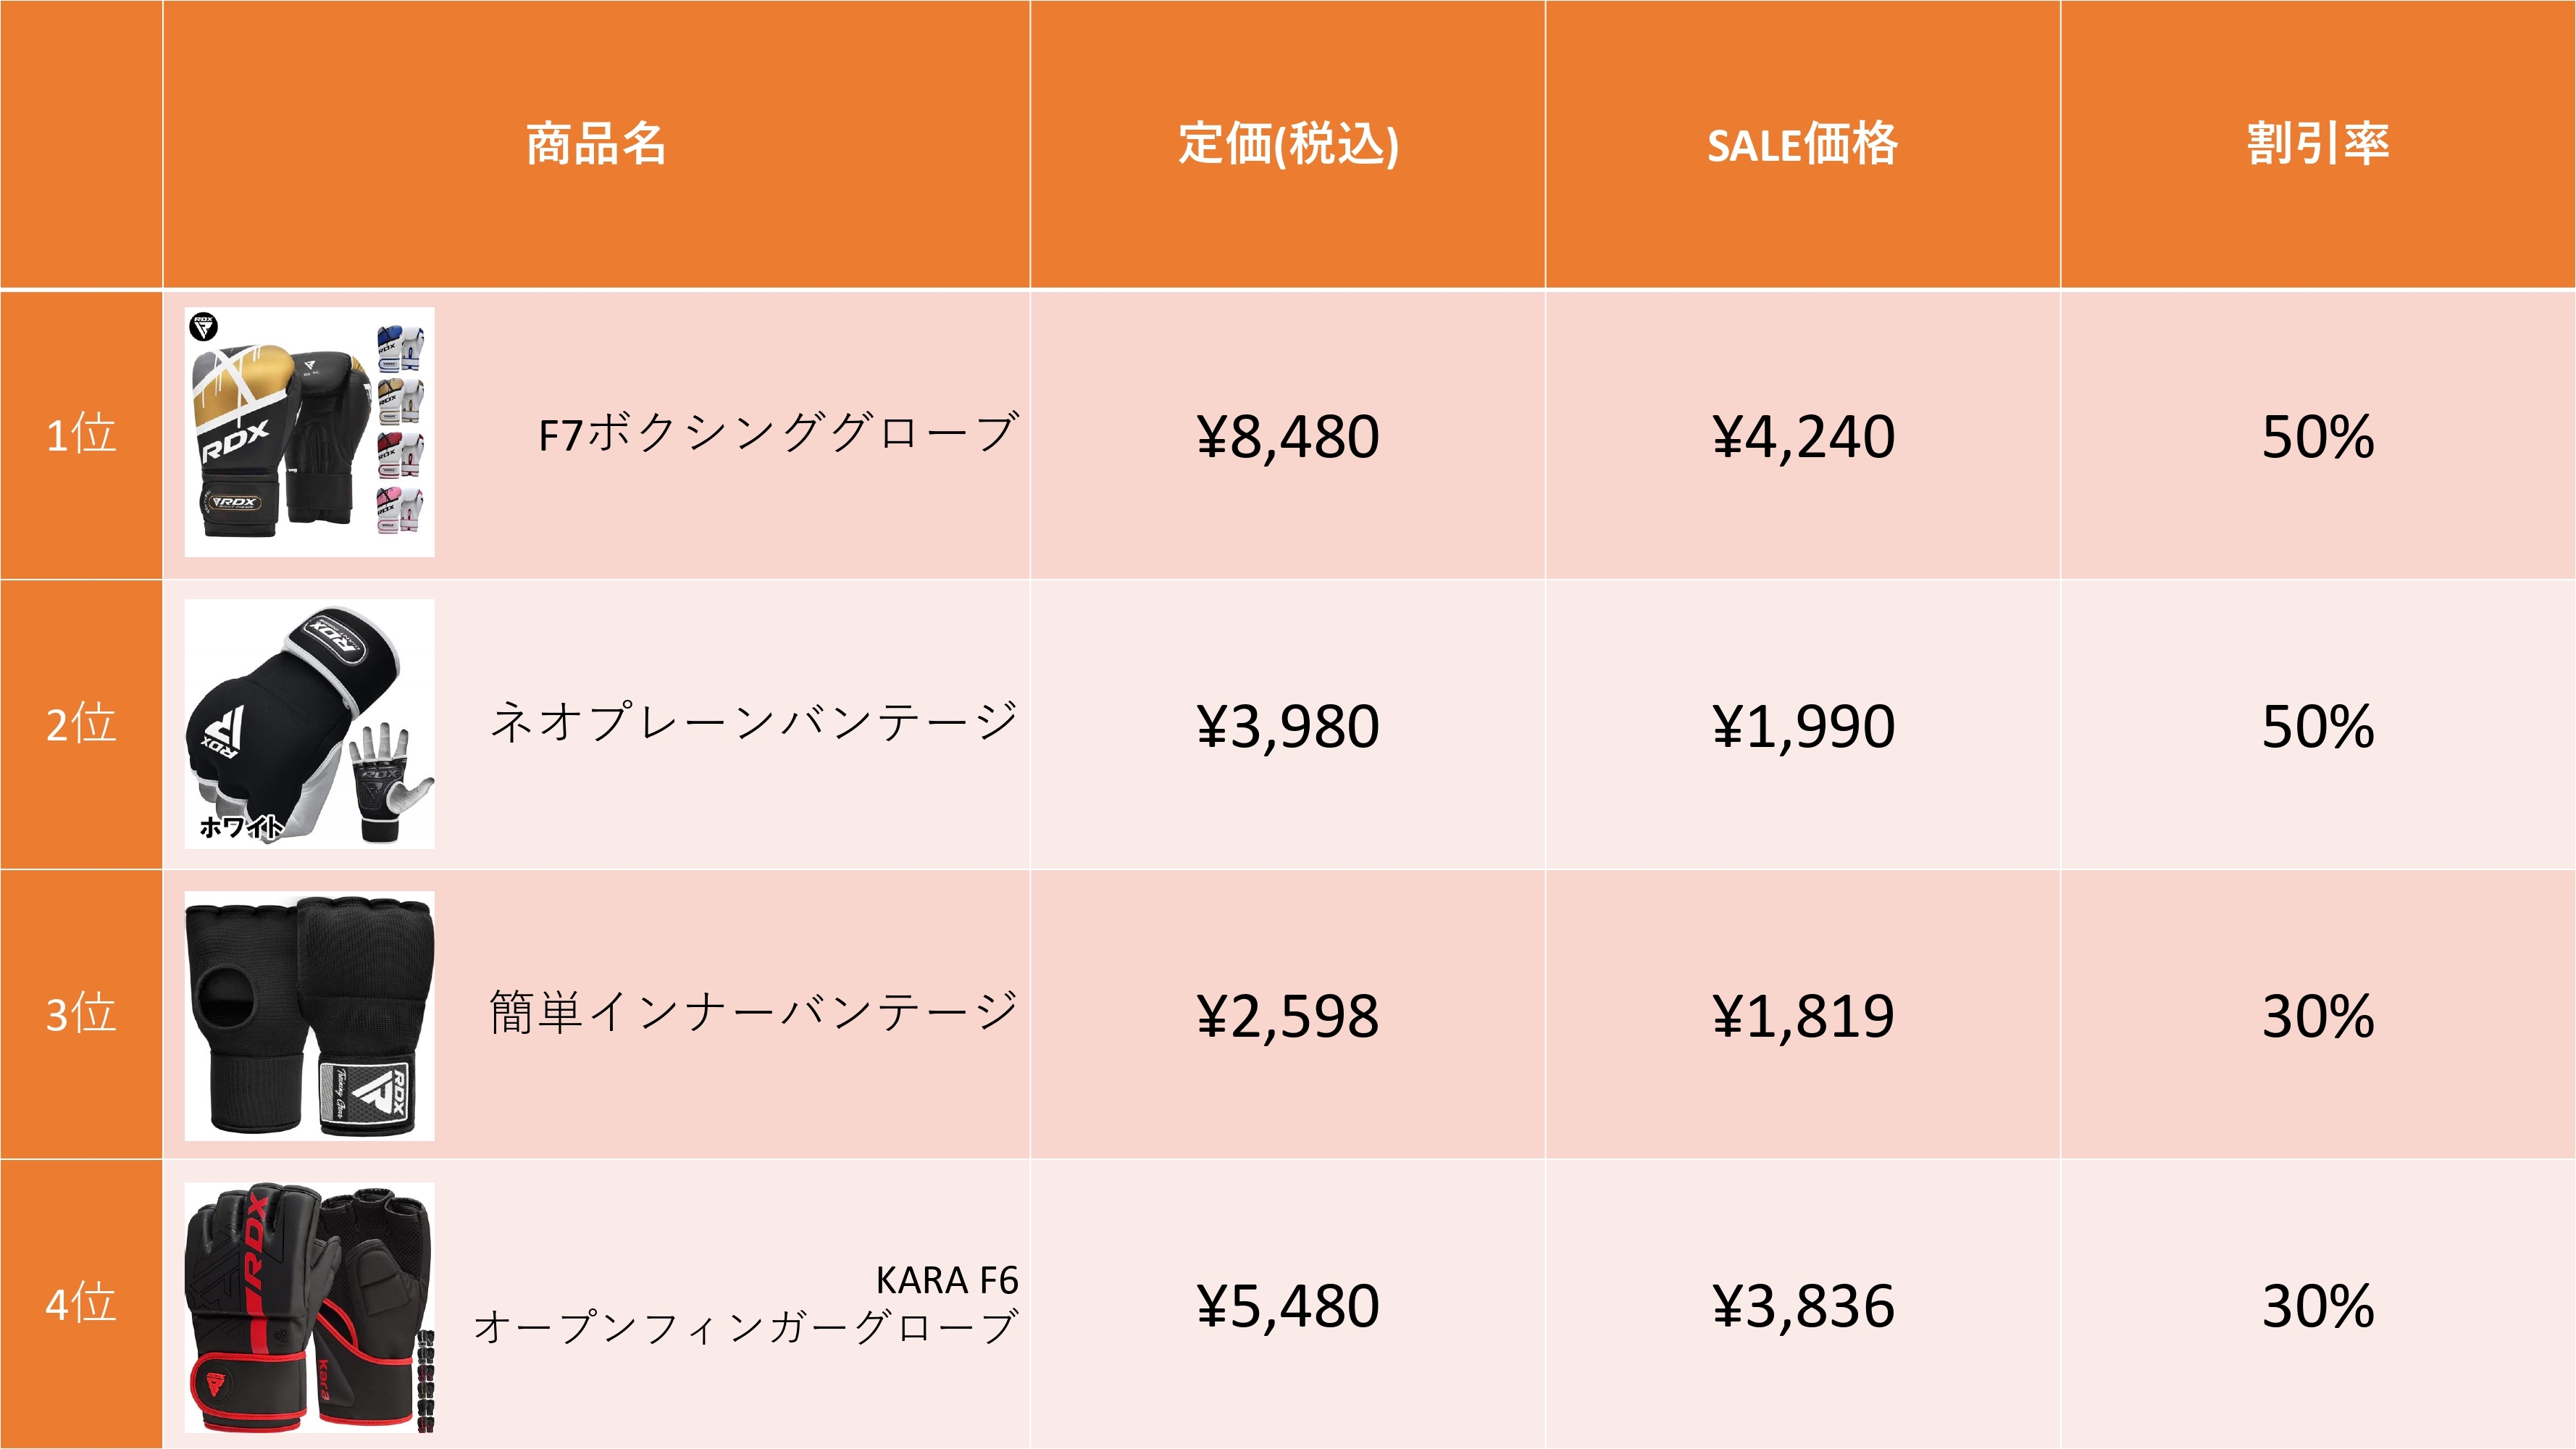Click the 30% discount in the 3位 row

pyautogui.click(x=2318, y=1016)
